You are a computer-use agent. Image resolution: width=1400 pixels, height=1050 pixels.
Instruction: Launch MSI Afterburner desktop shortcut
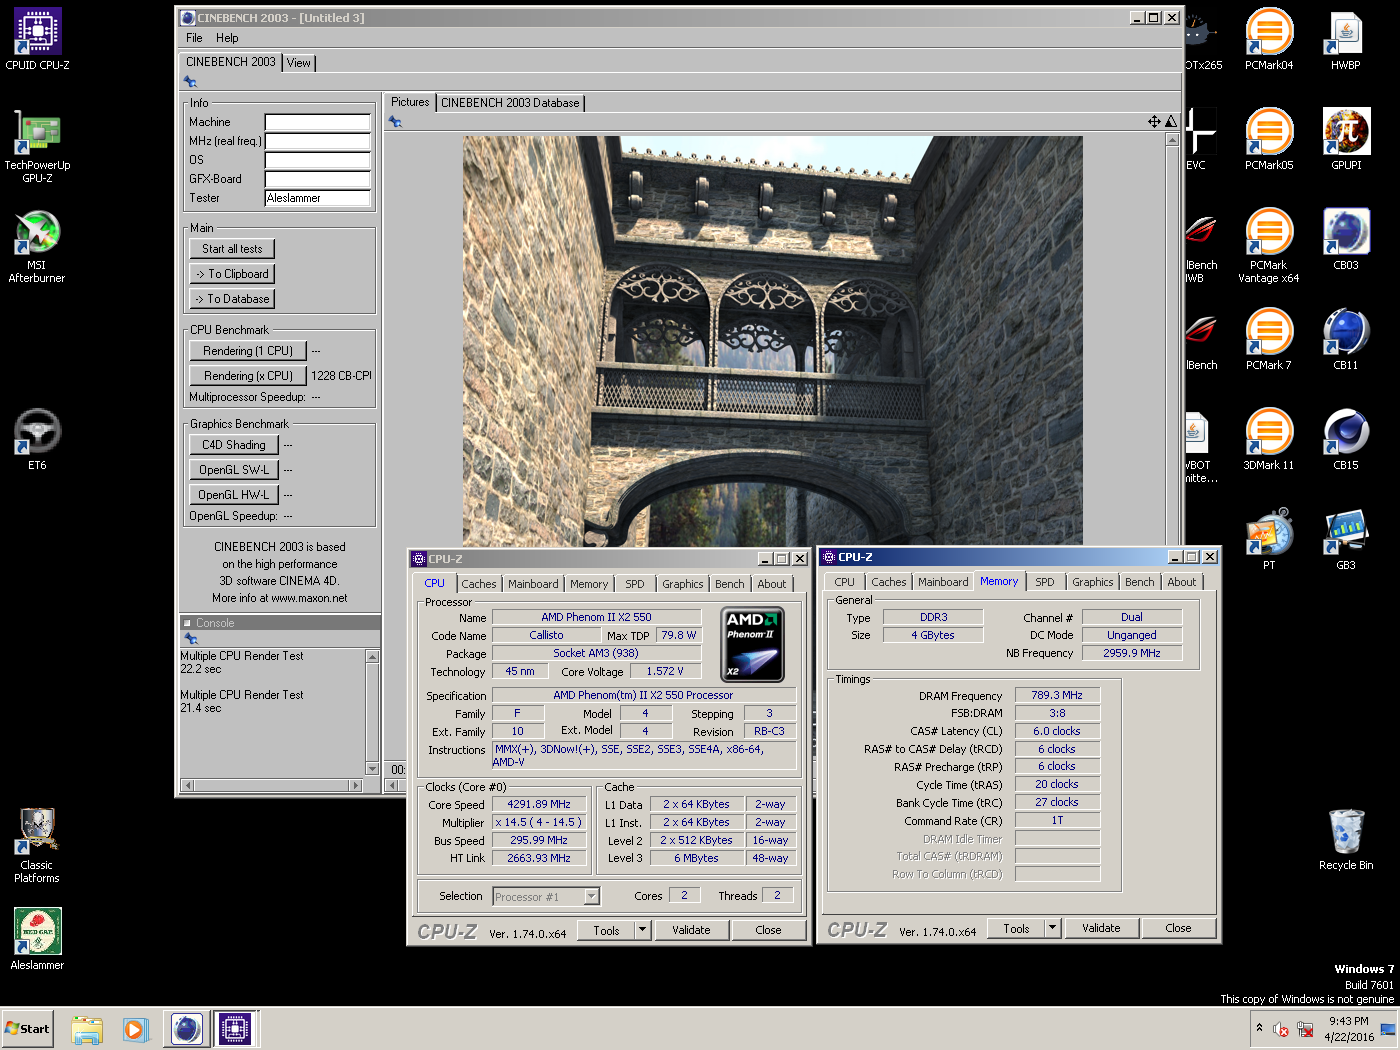click(37, 246)
